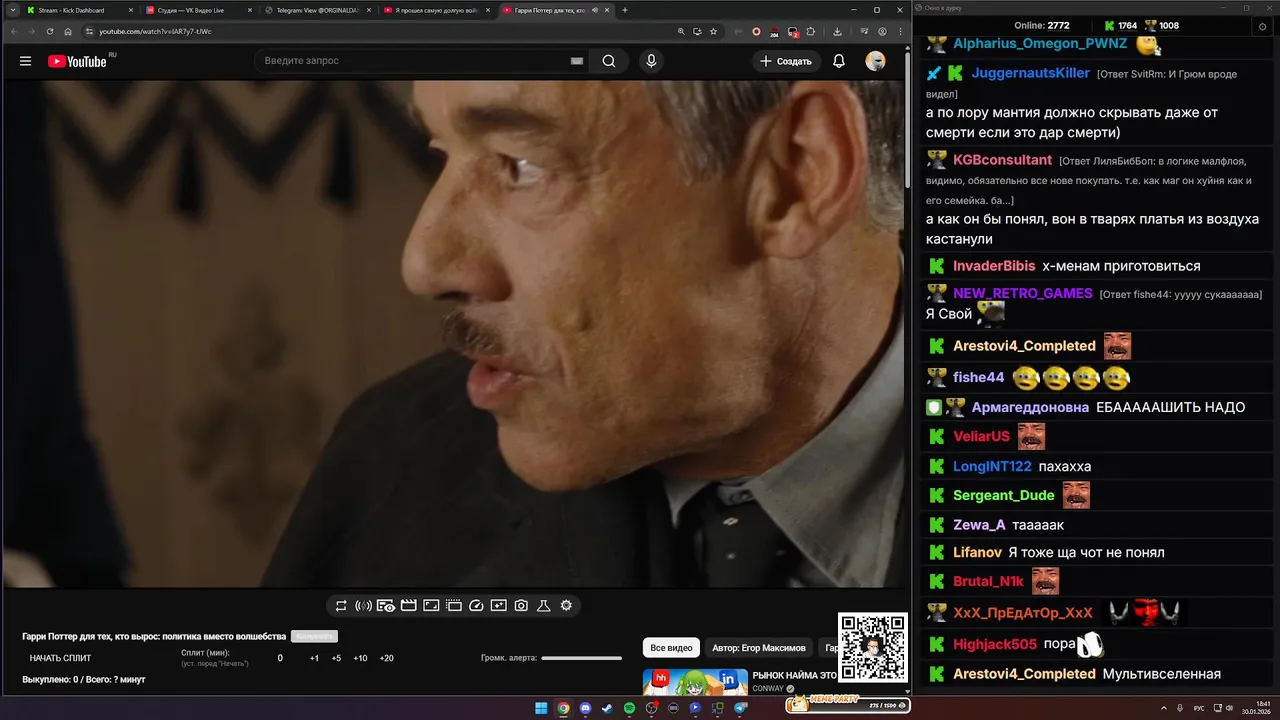
Task: Click the chat record circle icon
Action: (1262, 26)
